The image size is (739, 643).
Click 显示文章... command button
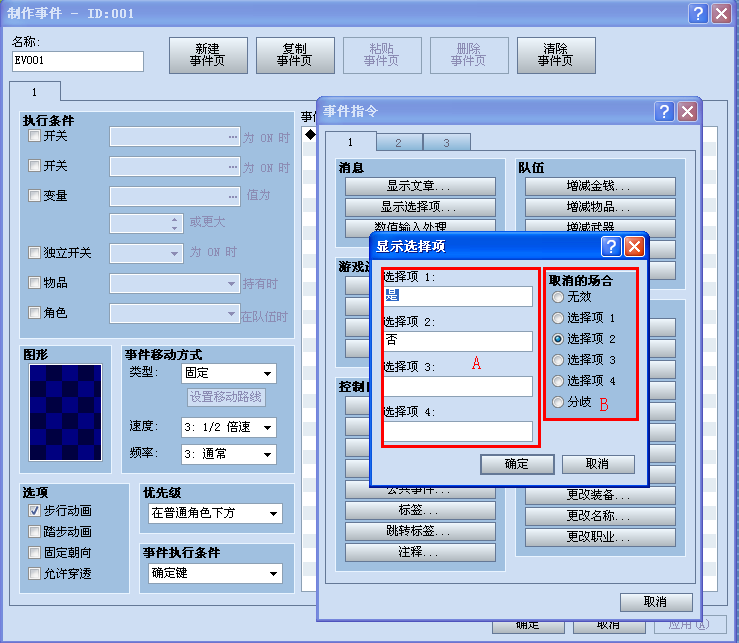tap(420, 186)
